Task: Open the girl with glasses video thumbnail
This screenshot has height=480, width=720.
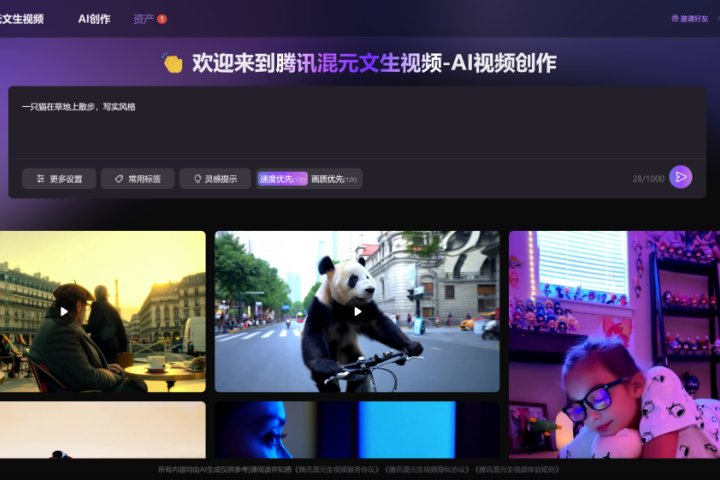Action: pyautogui.click(x=614, y=344)
